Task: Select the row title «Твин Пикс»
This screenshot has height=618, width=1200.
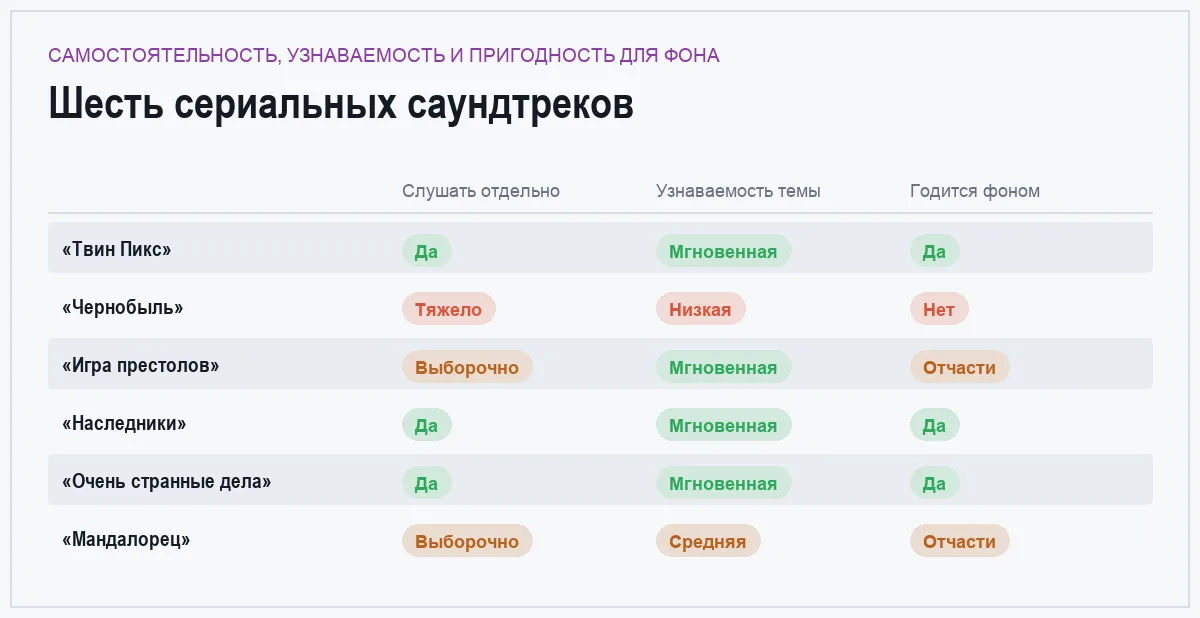Action: click(116, 249)
